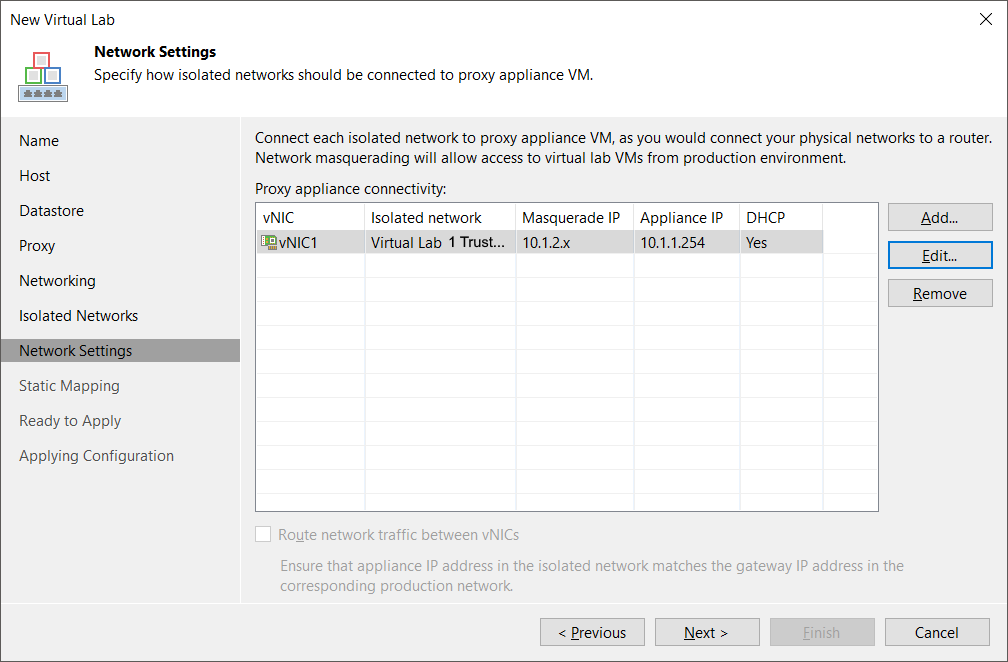
Task: Select the vNIC1 row name
Action: click(298, 242)
